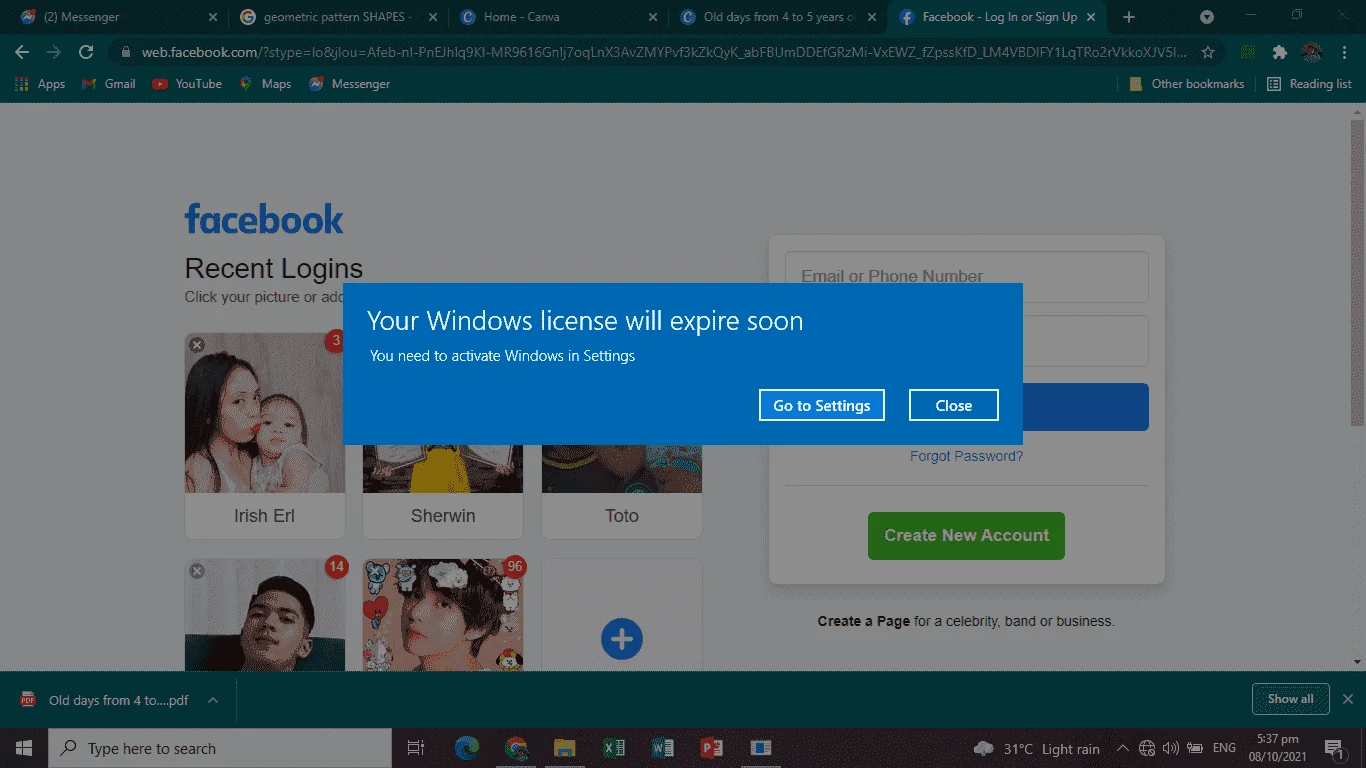1366x768 pixels.
Task: Open the green extension icon in toolbar
Action: coord(1248,52)
